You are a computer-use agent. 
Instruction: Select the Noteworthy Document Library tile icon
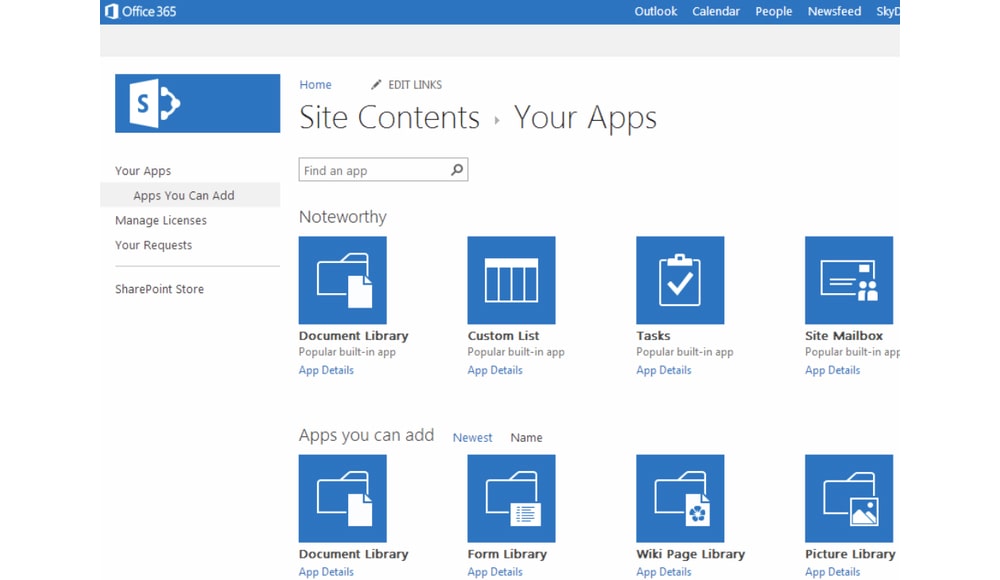342,280
